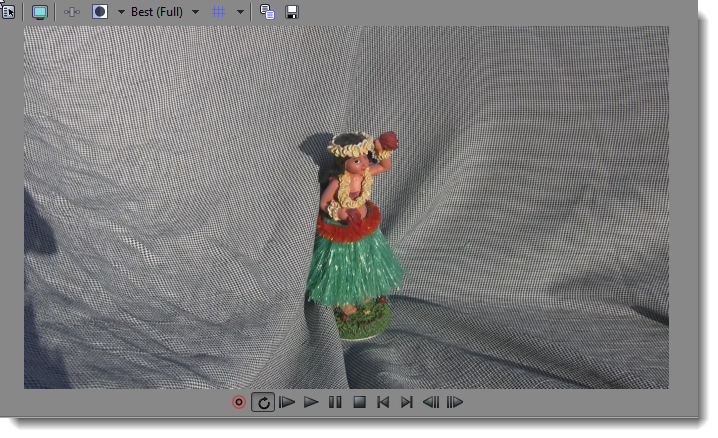This screenshot has height=438, width=718.
Task: Click the red Record button
Action: tap(239, 402)
